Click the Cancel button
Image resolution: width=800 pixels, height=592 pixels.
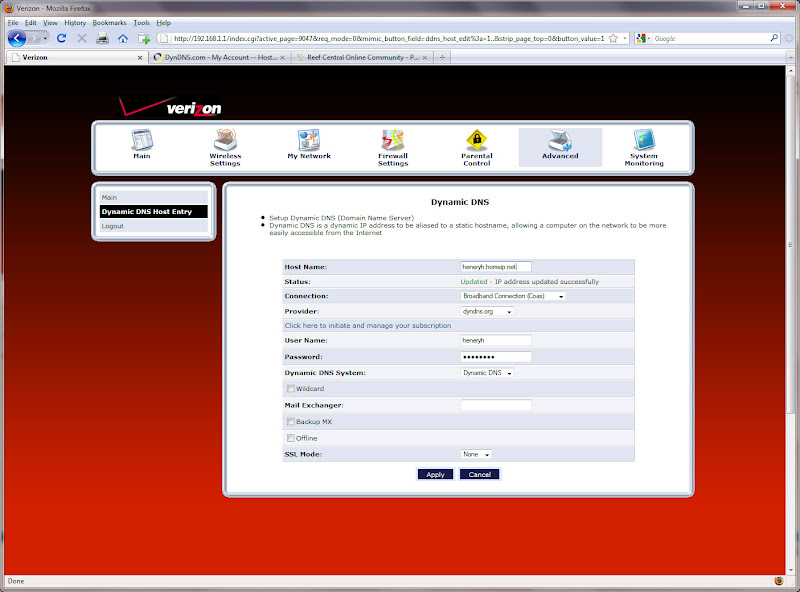[480, 475]
